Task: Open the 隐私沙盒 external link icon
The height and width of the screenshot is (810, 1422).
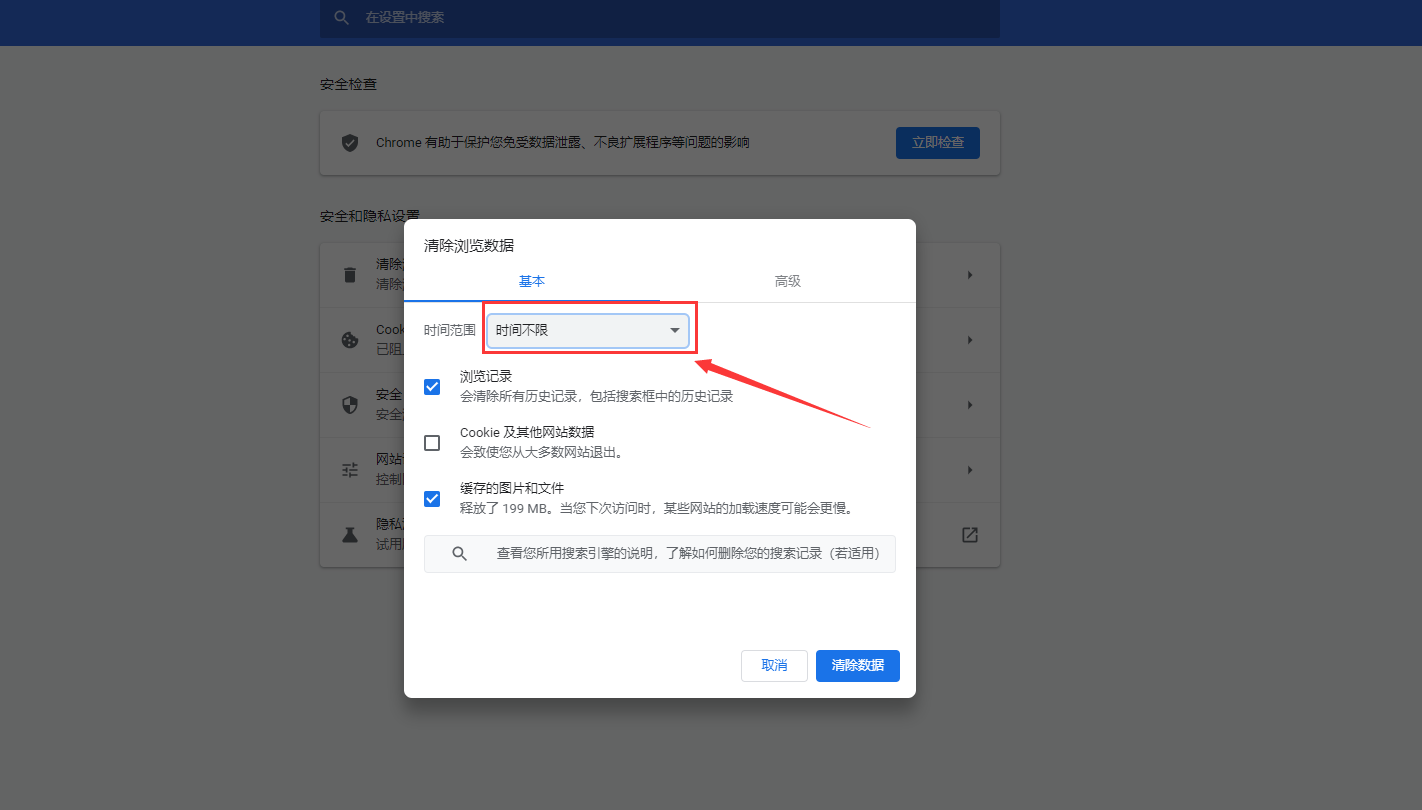Action: click(x=968, y=534)
